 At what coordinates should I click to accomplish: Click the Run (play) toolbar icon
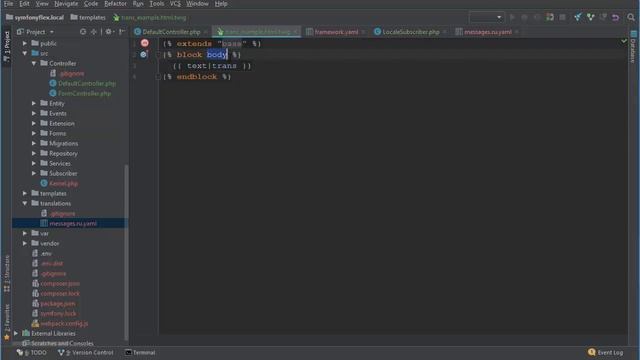(x=512, y=18)
